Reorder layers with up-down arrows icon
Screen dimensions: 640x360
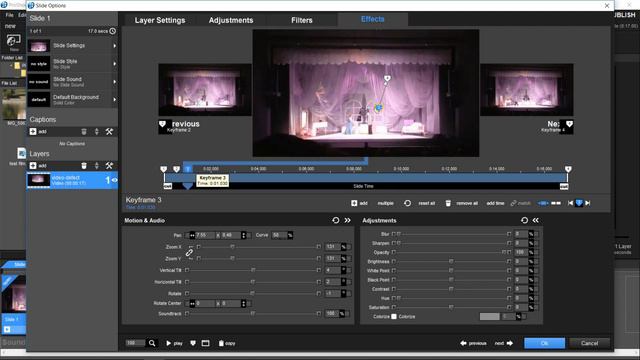[97, 166]
